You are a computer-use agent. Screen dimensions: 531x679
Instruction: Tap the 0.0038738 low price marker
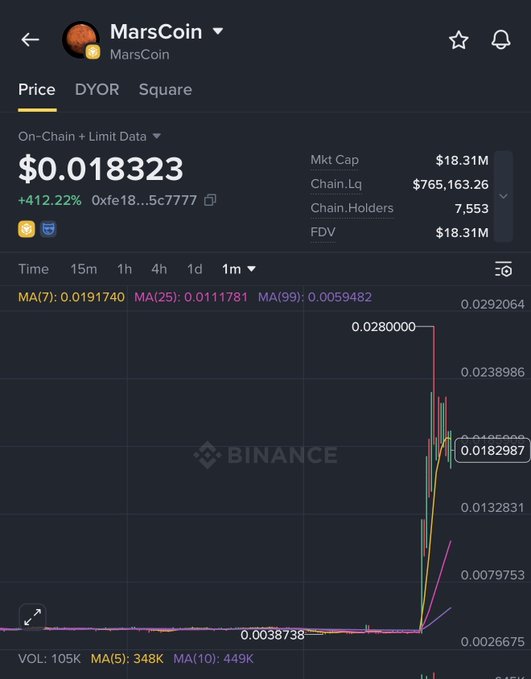pos(272,635)
